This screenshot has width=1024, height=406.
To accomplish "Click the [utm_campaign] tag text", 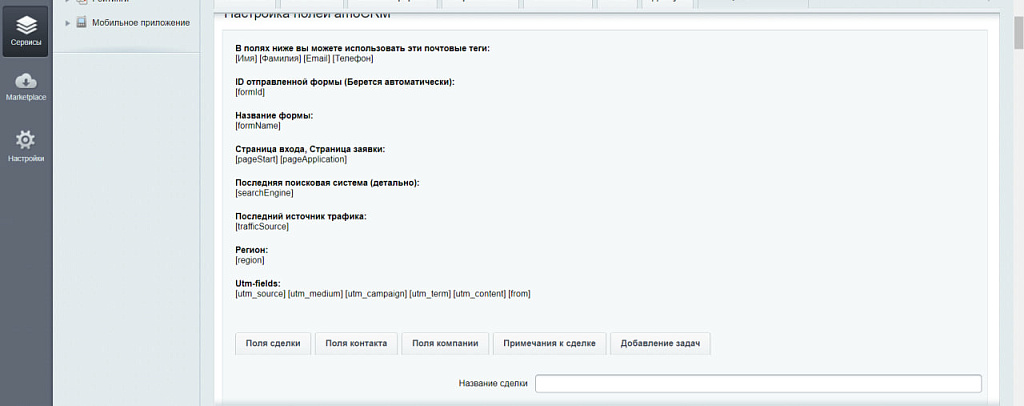I will point(376,294).
